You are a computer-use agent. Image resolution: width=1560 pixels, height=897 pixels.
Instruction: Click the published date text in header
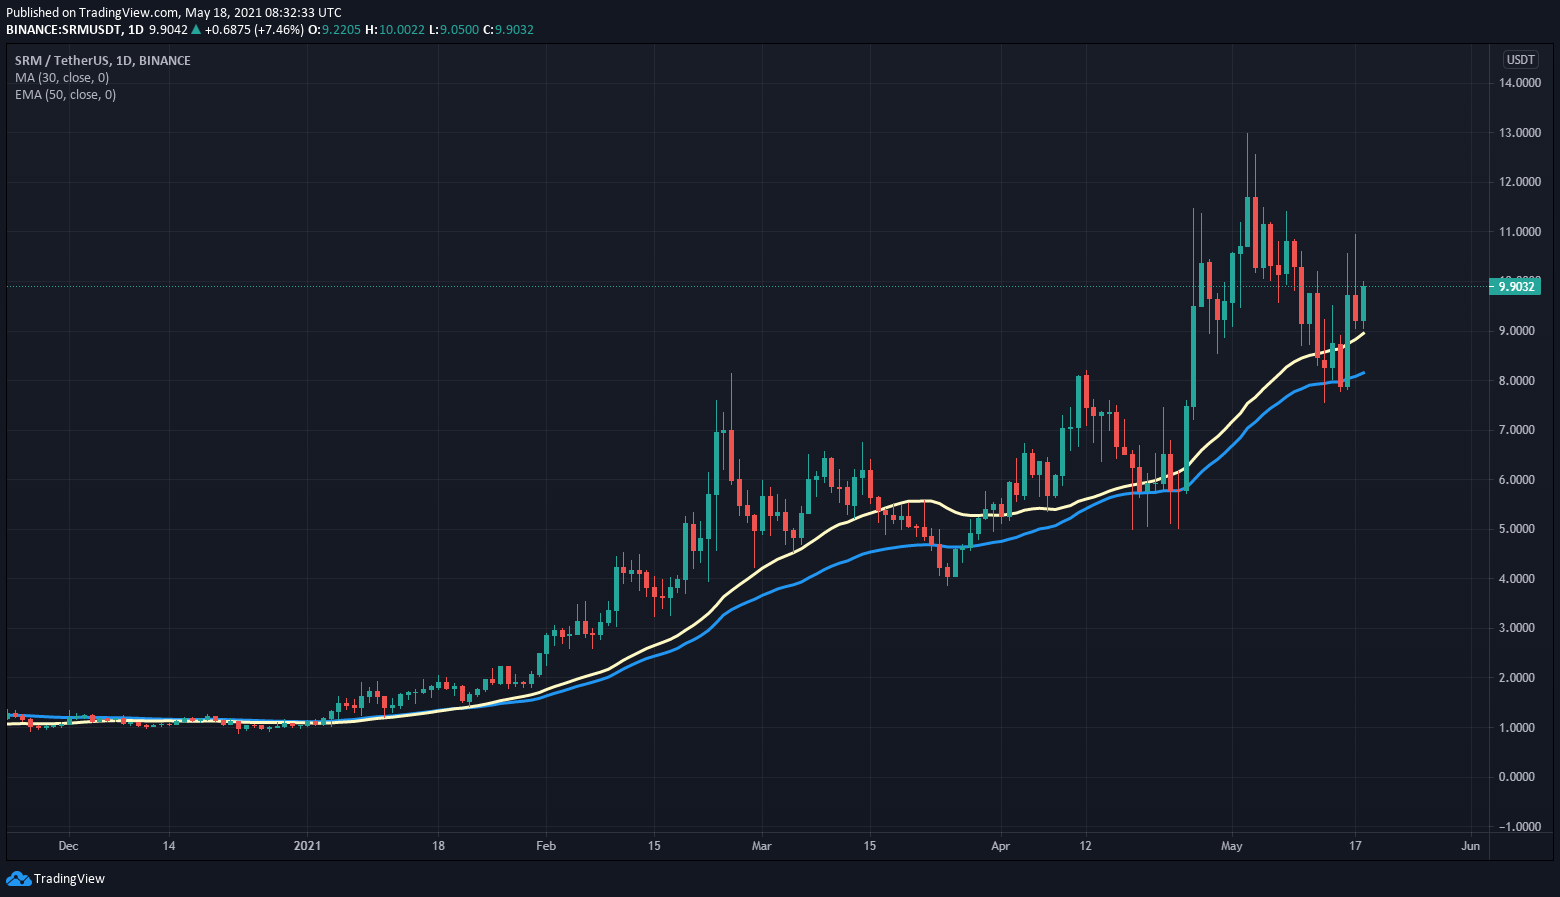174,13
